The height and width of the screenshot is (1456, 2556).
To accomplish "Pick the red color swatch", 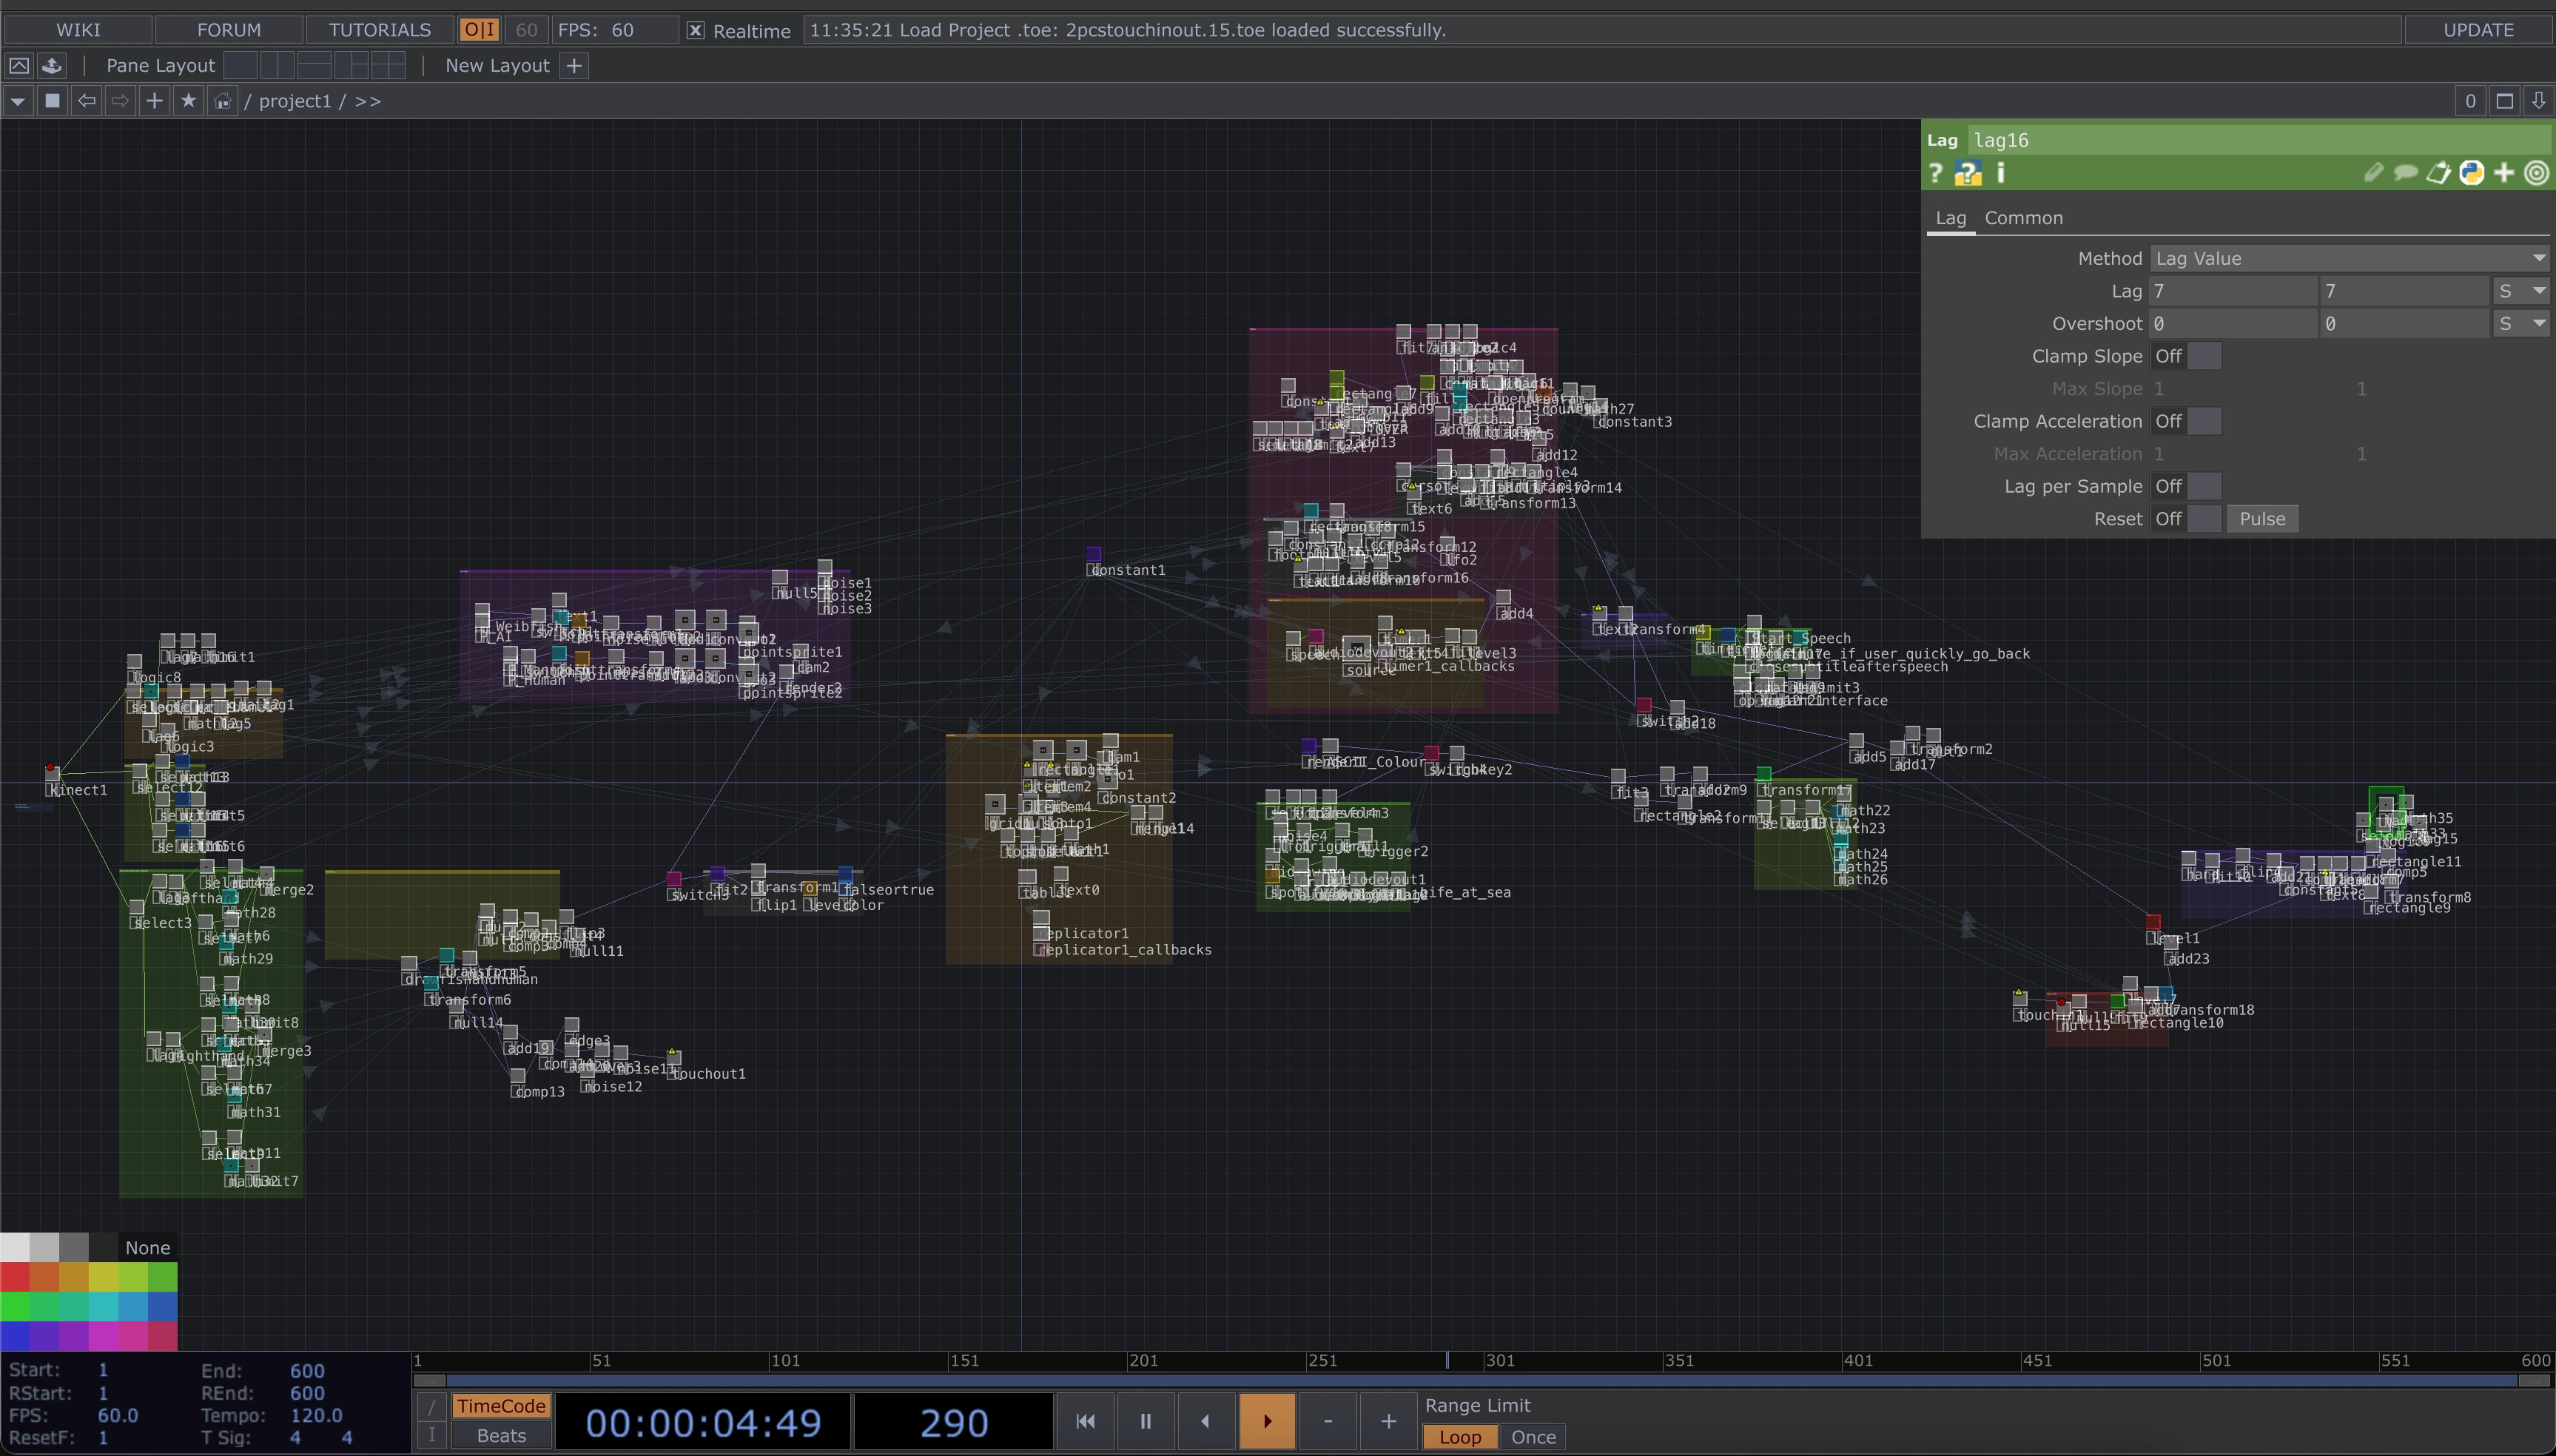I will tap(15, 1277).
